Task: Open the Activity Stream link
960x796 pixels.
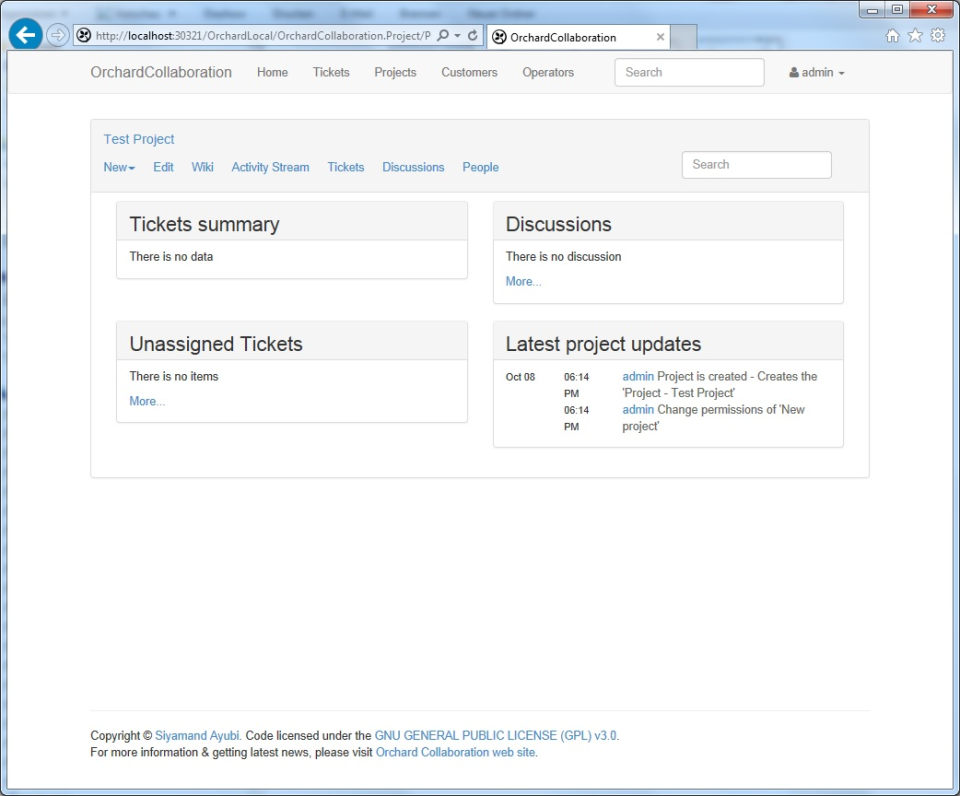Action: click(270, 167)
